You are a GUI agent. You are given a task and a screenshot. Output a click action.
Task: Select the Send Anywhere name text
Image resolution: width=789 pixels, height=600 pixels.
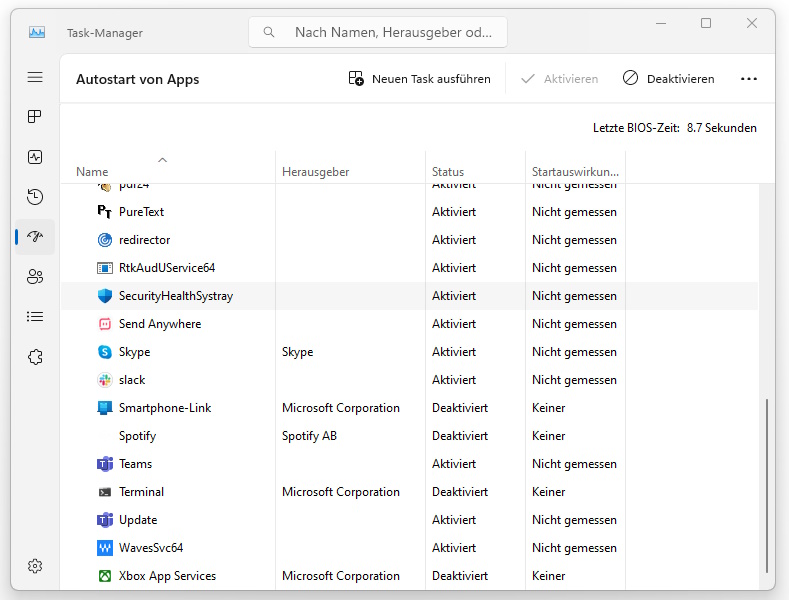point(160,324)
